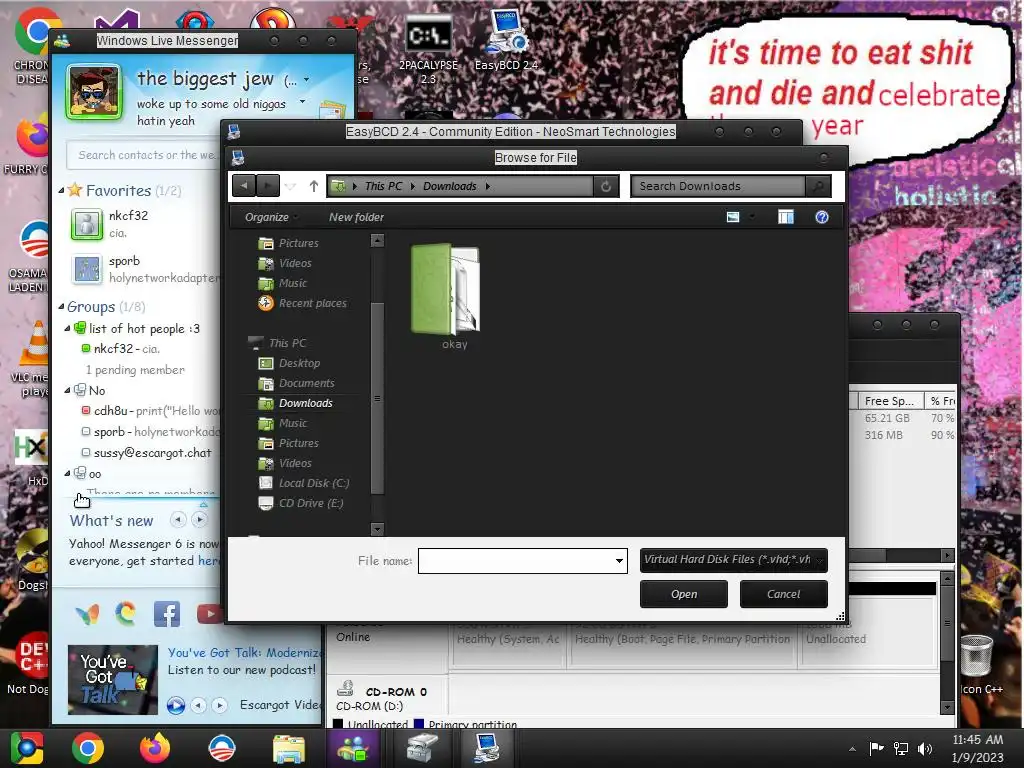Screen dimensions: 1024x768
Task: Change view layout icon in file dialog
Action: [733, 217]
